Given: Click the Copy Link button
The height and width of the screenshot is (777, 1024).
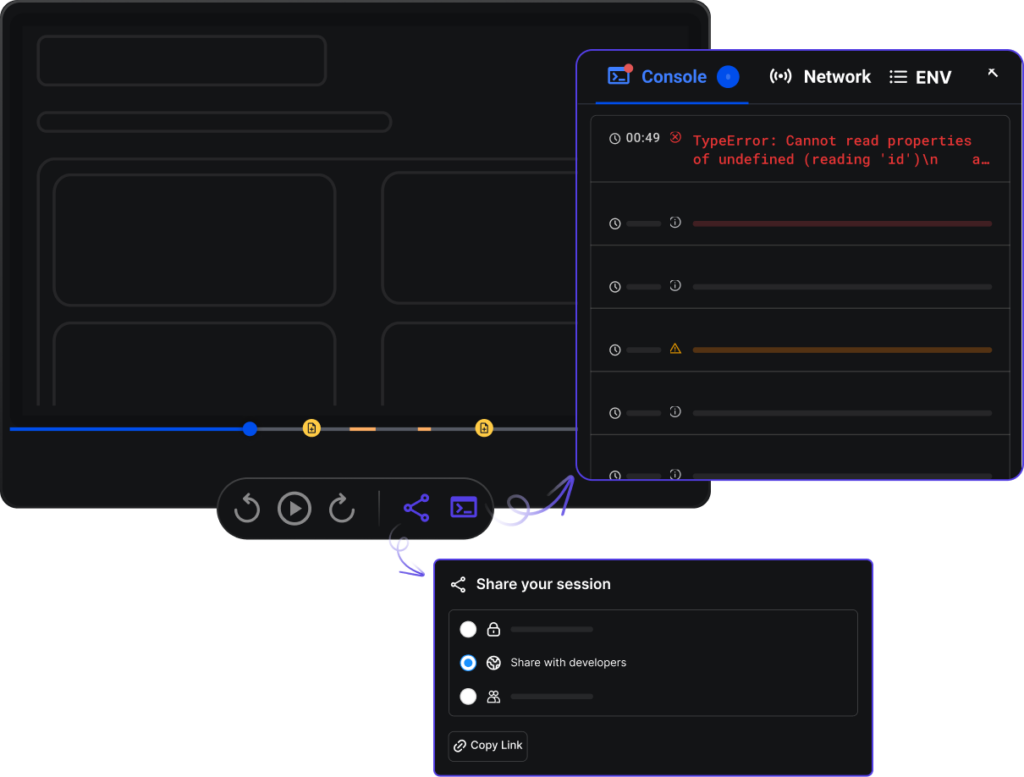Looking at the screenshot, I should [x=487, y=745].
